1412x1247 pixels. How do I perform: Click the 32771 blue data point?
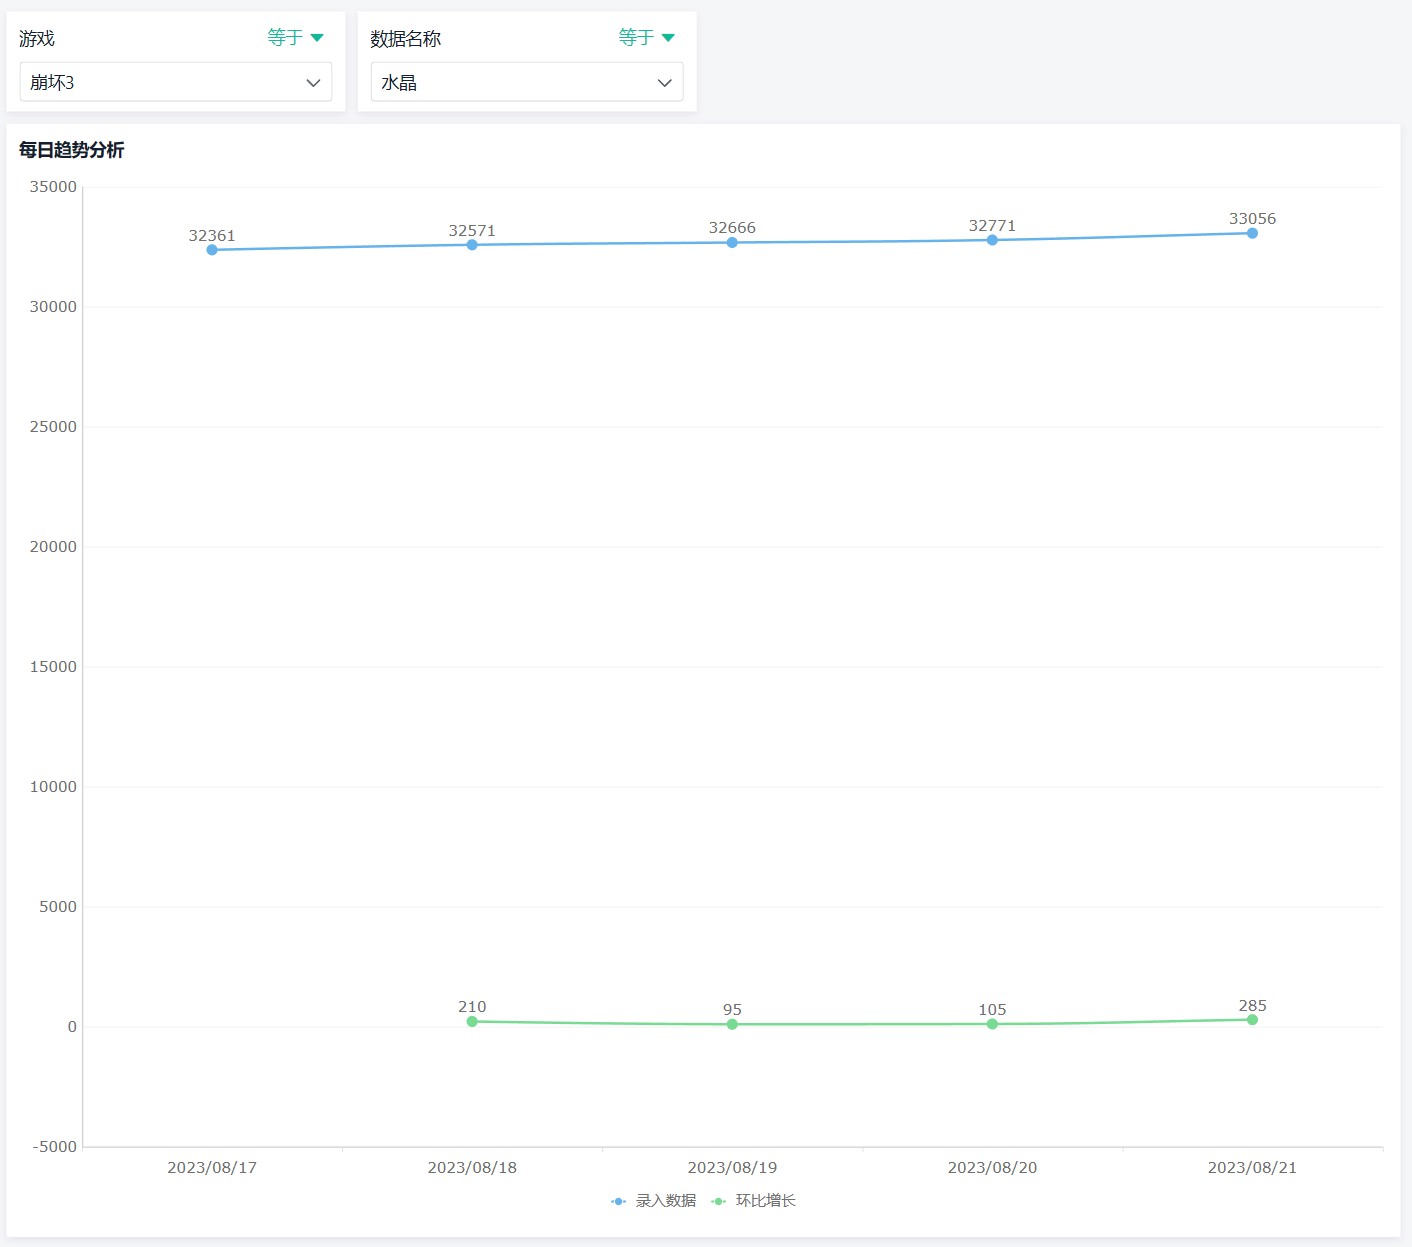992,240
